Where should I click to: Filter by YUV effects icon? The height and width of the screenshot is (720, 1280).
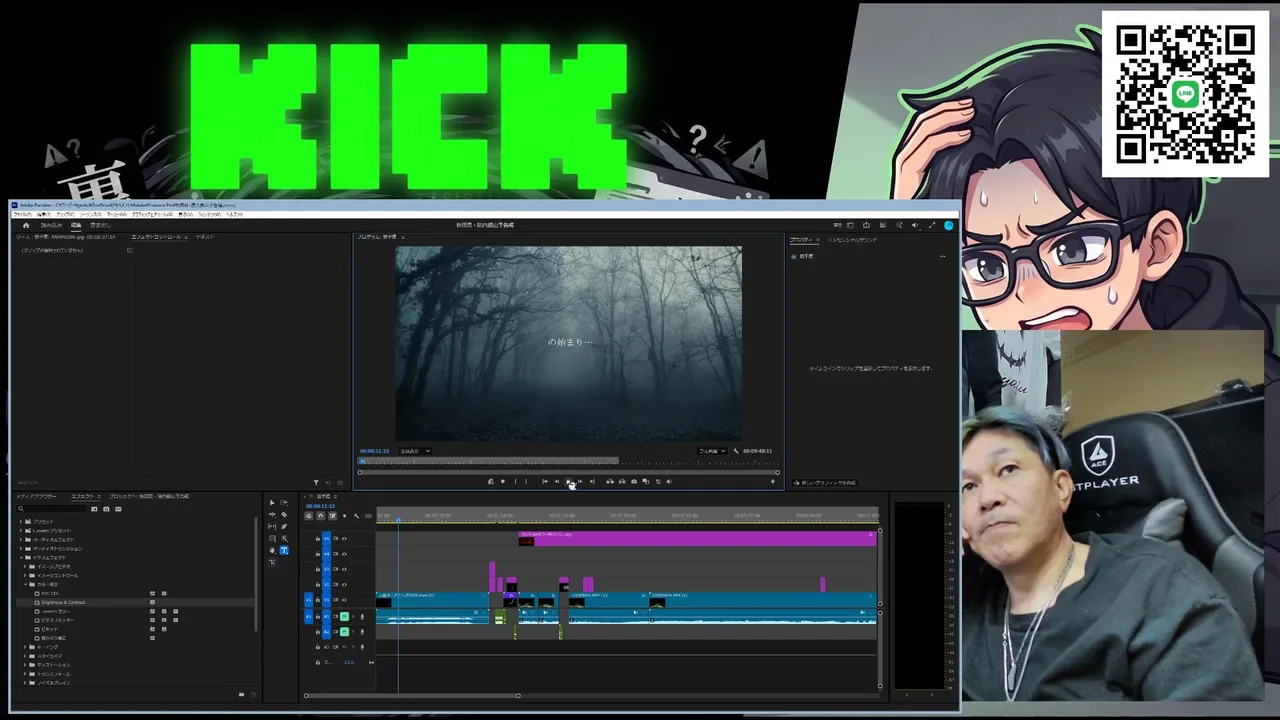click(x=118, y=509)
